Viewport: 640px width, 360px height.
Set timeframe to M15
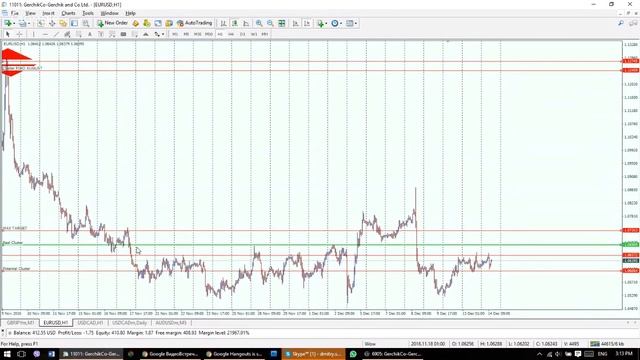pyautogui.click(x=198, y=34)
